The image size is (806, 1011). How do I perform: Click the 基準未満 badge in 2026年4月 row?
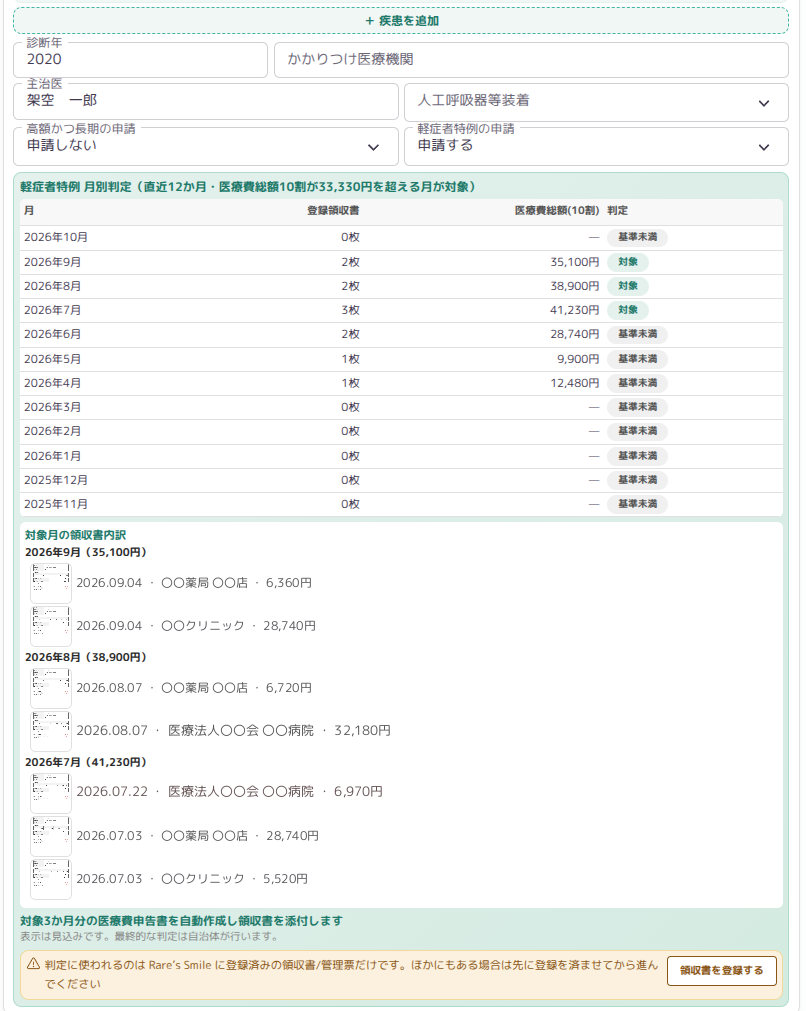click(x=637, y=383)
